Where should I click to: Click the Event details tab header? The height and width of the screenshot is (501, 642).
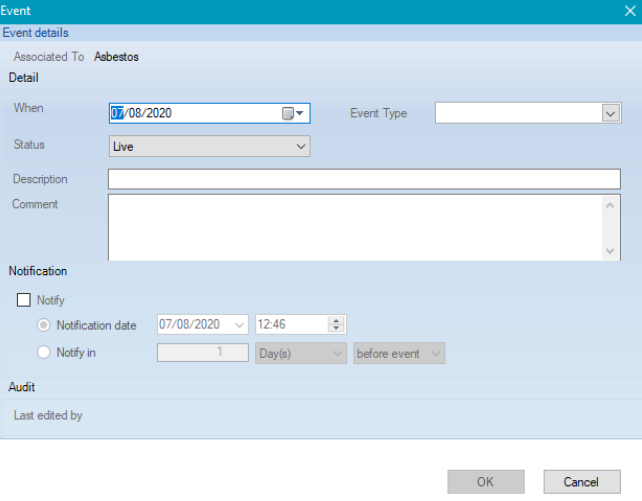click(x=35, y=33)
